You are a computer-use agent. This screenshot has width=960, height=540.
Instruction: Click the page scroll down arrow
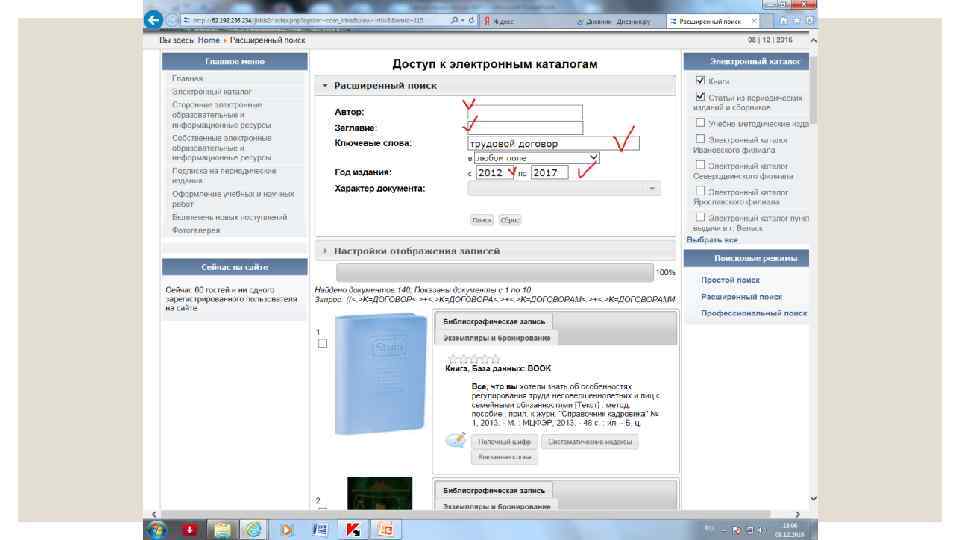click(x=813, y=499)
